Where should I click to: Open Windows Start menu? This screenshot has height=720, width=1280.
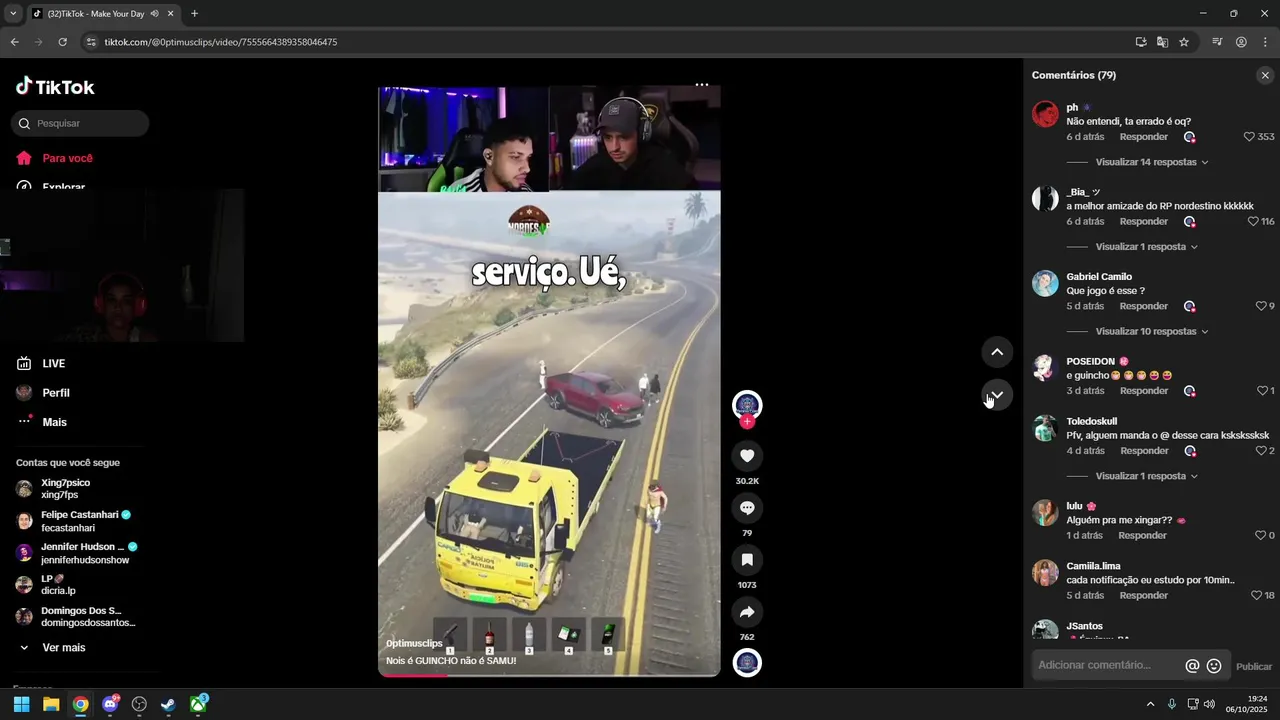pyautogui.click(x=21, y=704)
